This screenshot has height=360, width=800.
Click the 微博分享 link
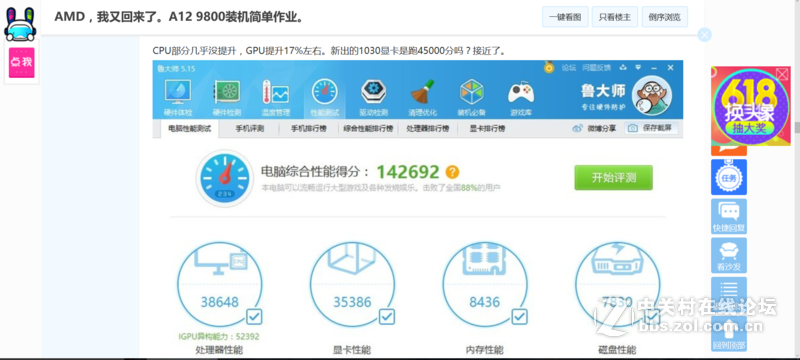click(594, 128)
